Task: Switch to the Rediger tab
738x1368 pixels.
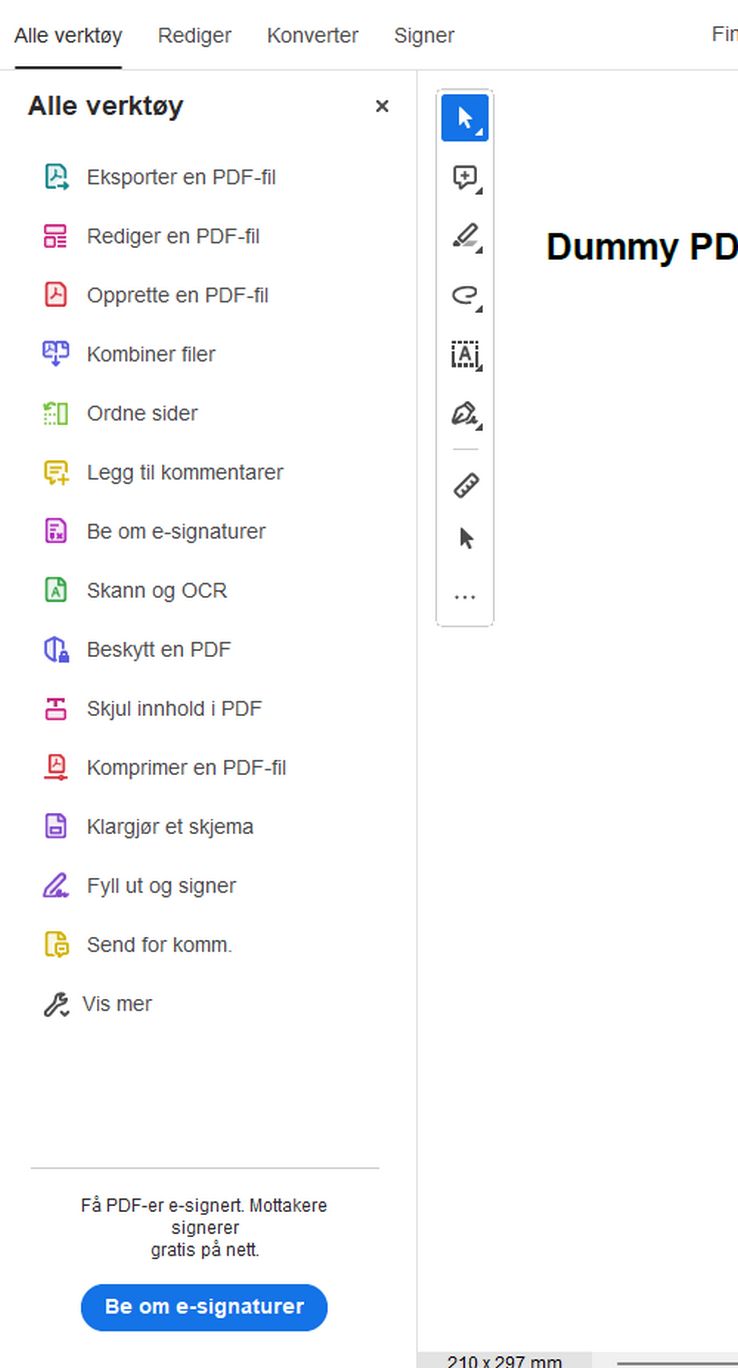Action: [x=194, y=35]
